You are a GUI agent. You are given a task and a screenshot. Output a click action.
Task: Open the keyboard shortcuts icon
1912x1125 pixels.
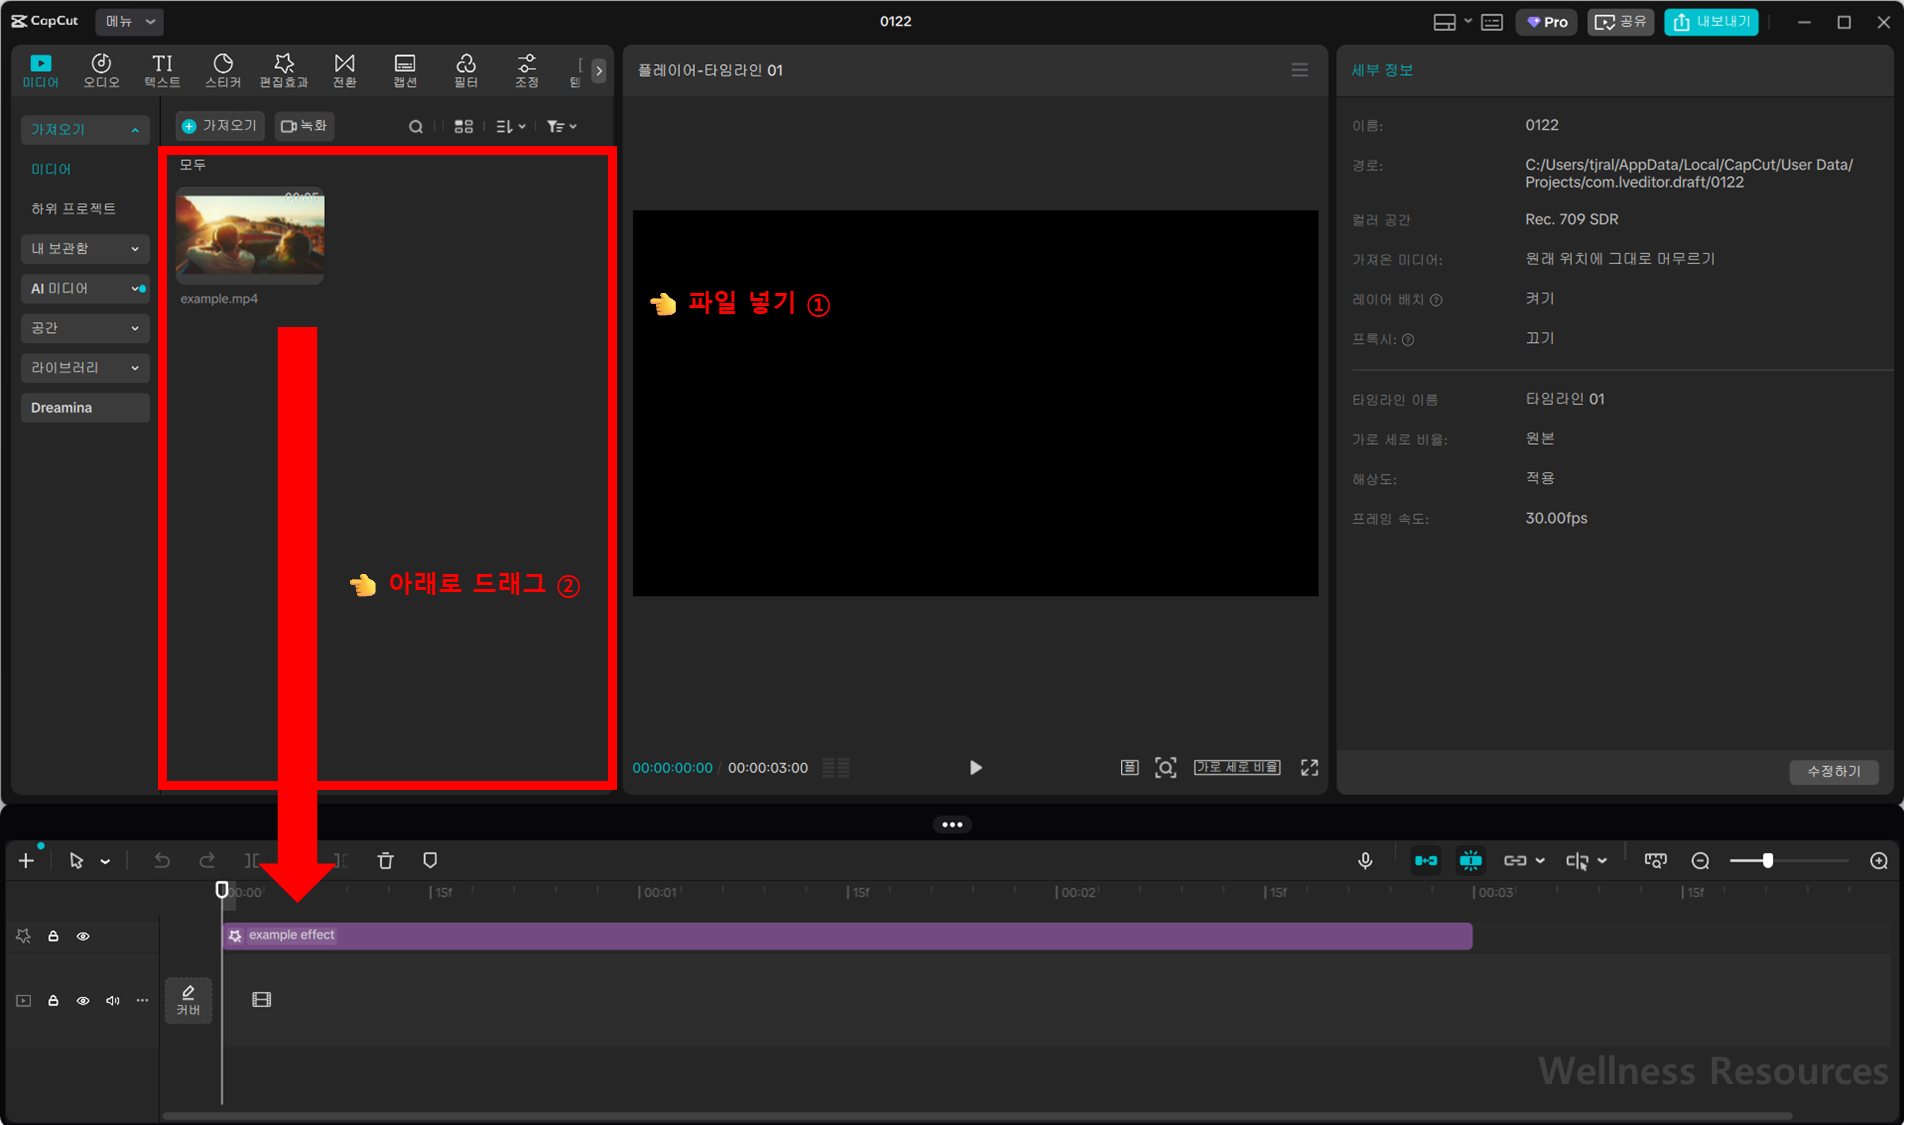[1492, 22]
